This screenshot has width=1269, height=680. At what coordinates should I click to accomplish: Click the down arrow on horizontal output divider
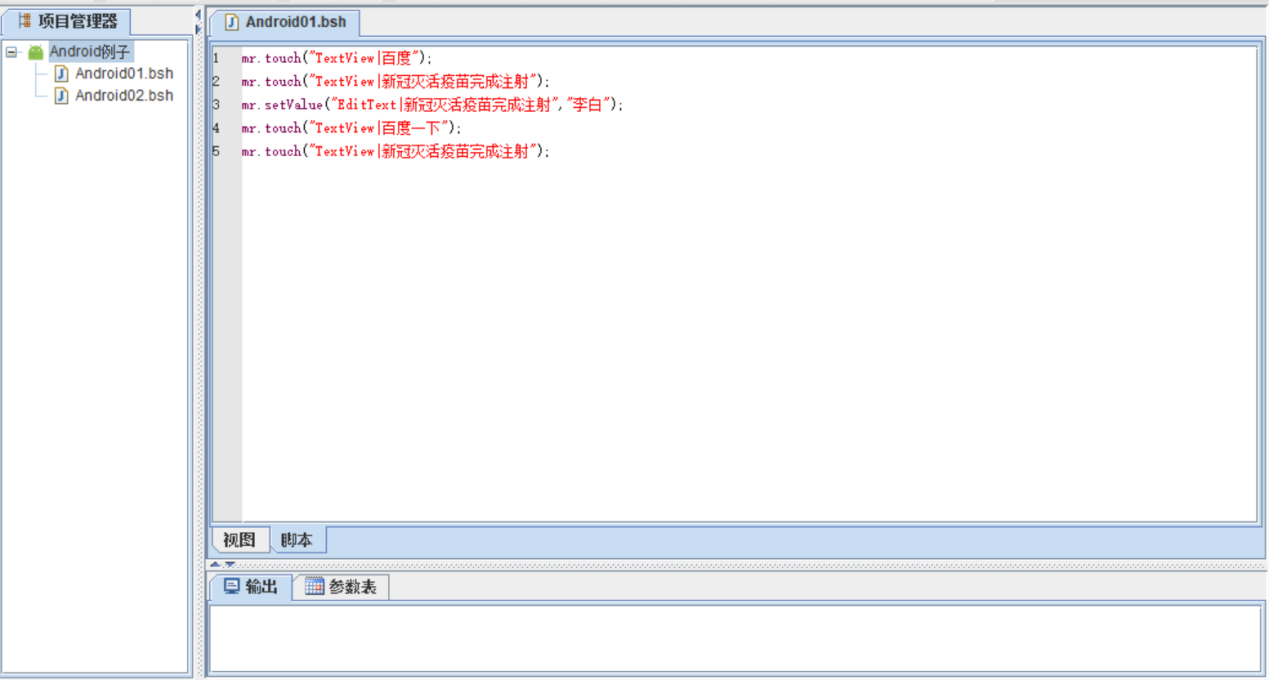[x=230, y=564]
